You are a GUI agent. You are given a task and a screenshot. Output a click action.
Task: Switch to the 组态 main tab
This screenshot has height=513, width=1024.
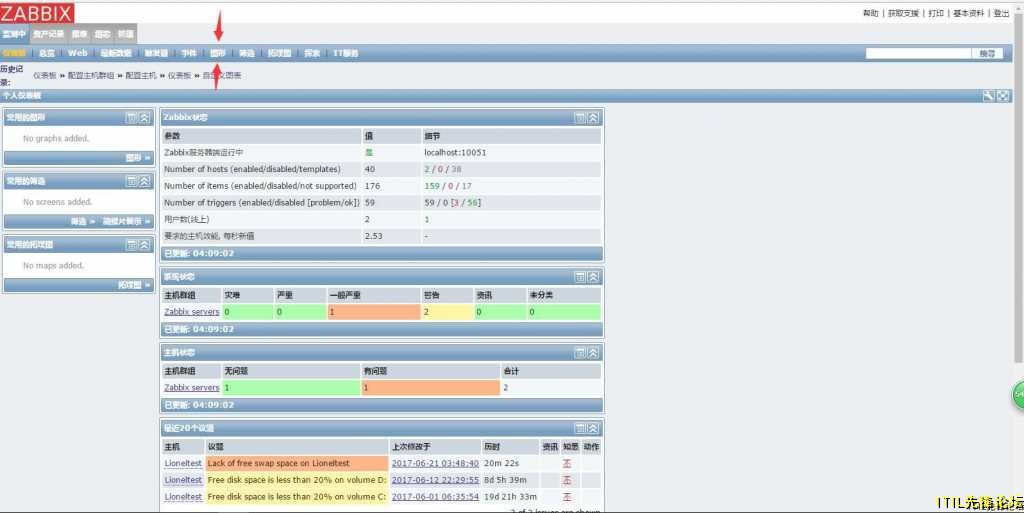(103, 34)
